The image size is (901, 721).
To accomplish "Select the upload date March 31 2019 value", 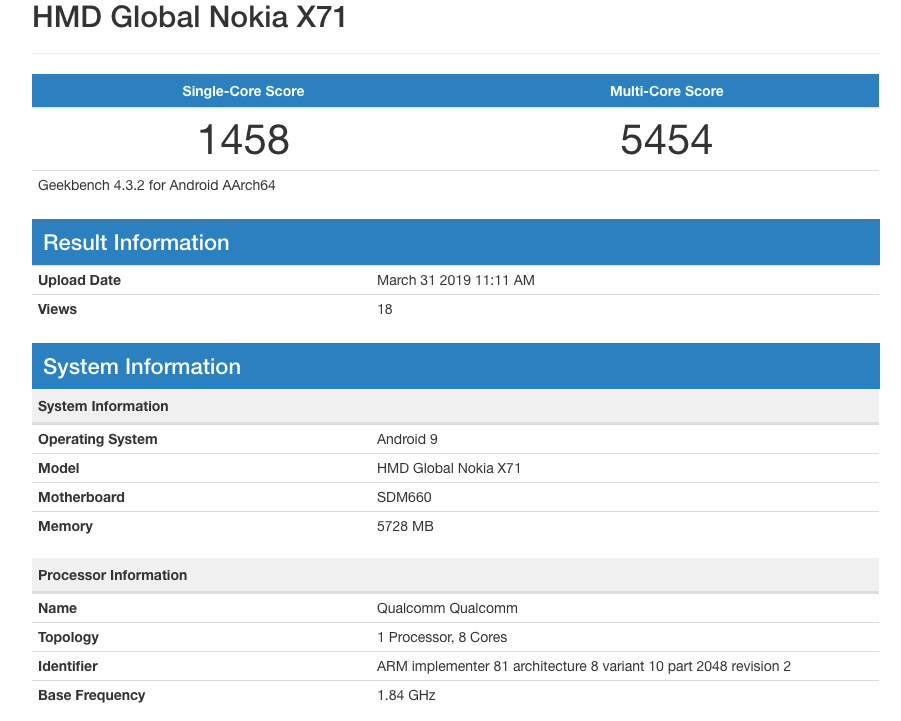I will point(455,281).
